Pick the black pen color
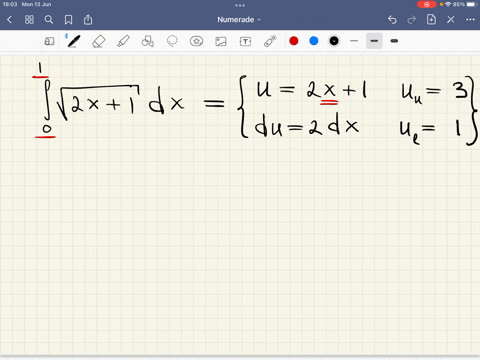Image resolution: width=480 pixels, height=360 pixels. [x=334, y=41]
